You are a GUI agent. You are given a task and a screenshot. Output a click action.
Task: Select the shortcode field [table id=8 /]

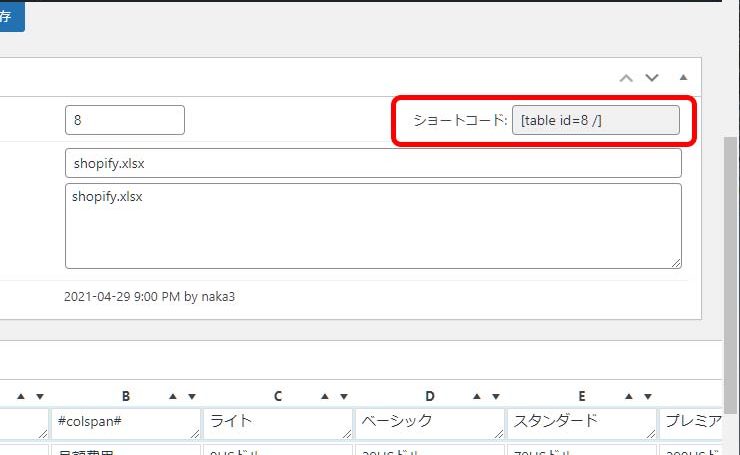pos(595,120)
